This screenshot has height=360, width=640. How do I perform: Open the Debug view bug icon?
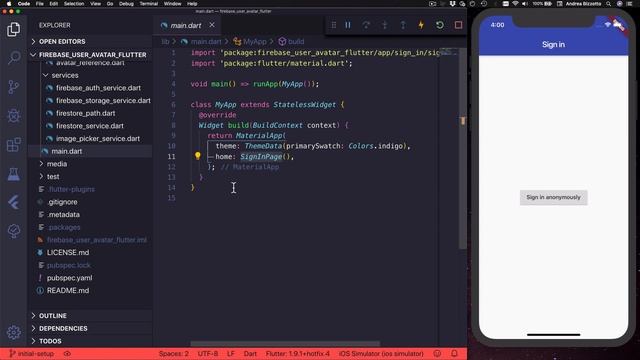click(13, 116)
